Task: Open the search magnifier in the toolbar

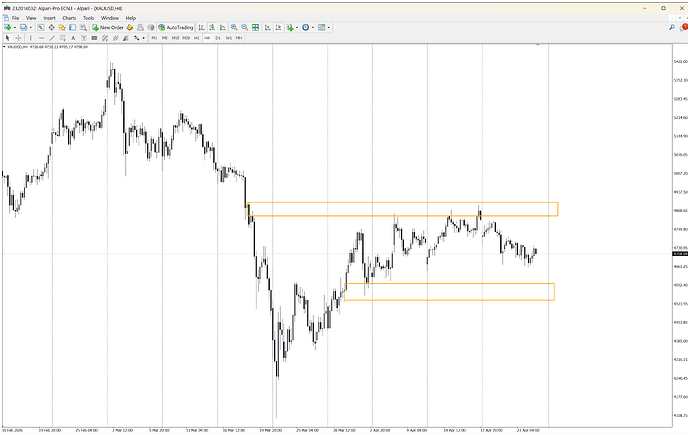Action: tap(672, 27)
